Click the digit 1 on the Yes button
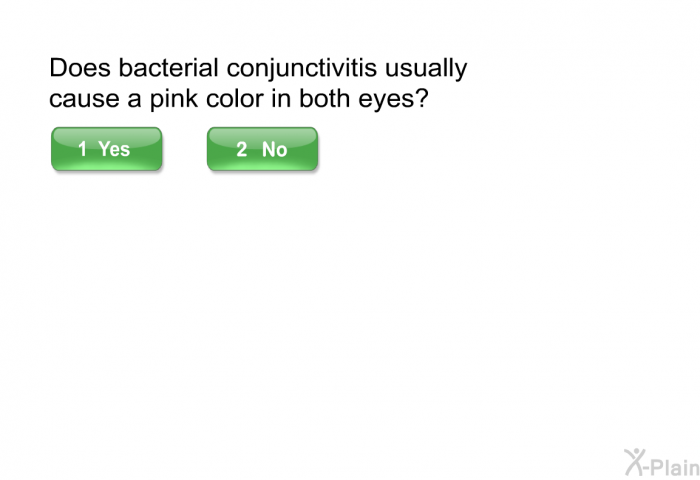 tap(83, 149)
